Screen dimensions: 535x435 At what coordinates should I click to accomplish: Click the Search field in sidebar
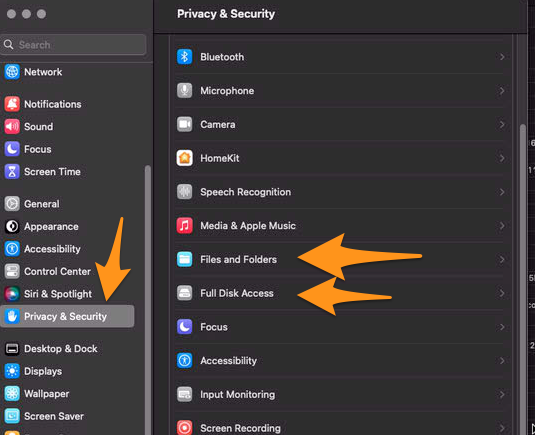point(73,44)
